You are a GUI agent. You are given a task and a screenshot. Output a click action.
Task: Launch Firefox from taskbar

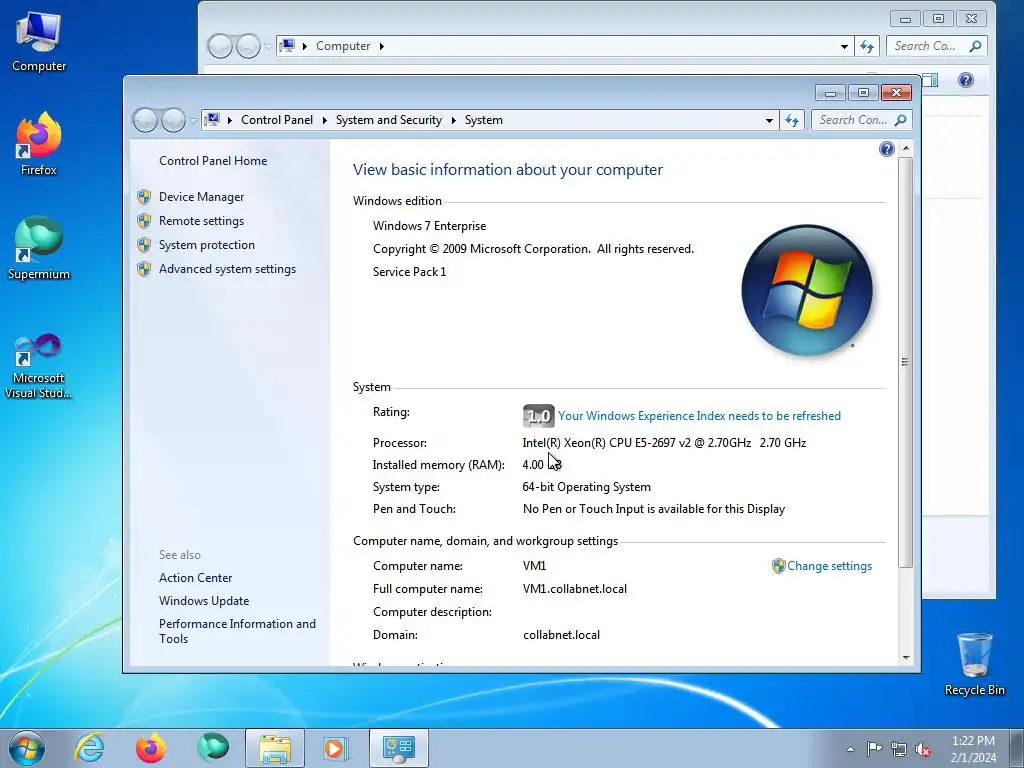[150, 748]
